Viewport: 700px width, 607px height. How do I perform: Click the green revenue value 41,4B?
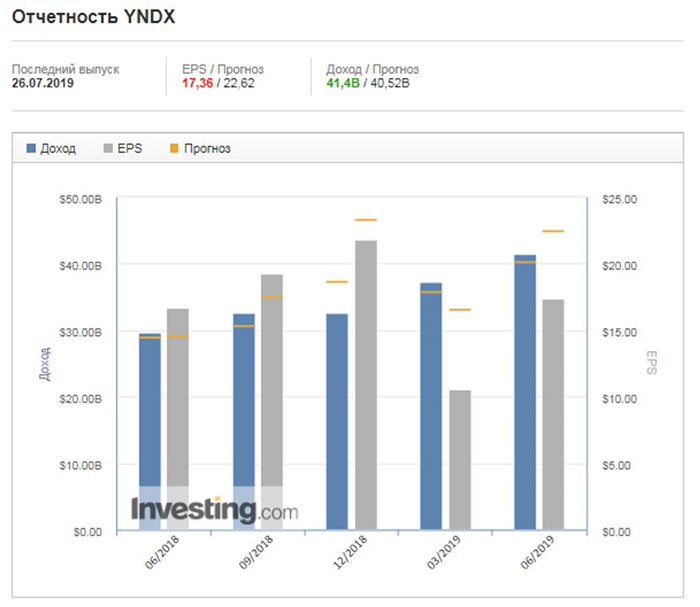point(343,83)
